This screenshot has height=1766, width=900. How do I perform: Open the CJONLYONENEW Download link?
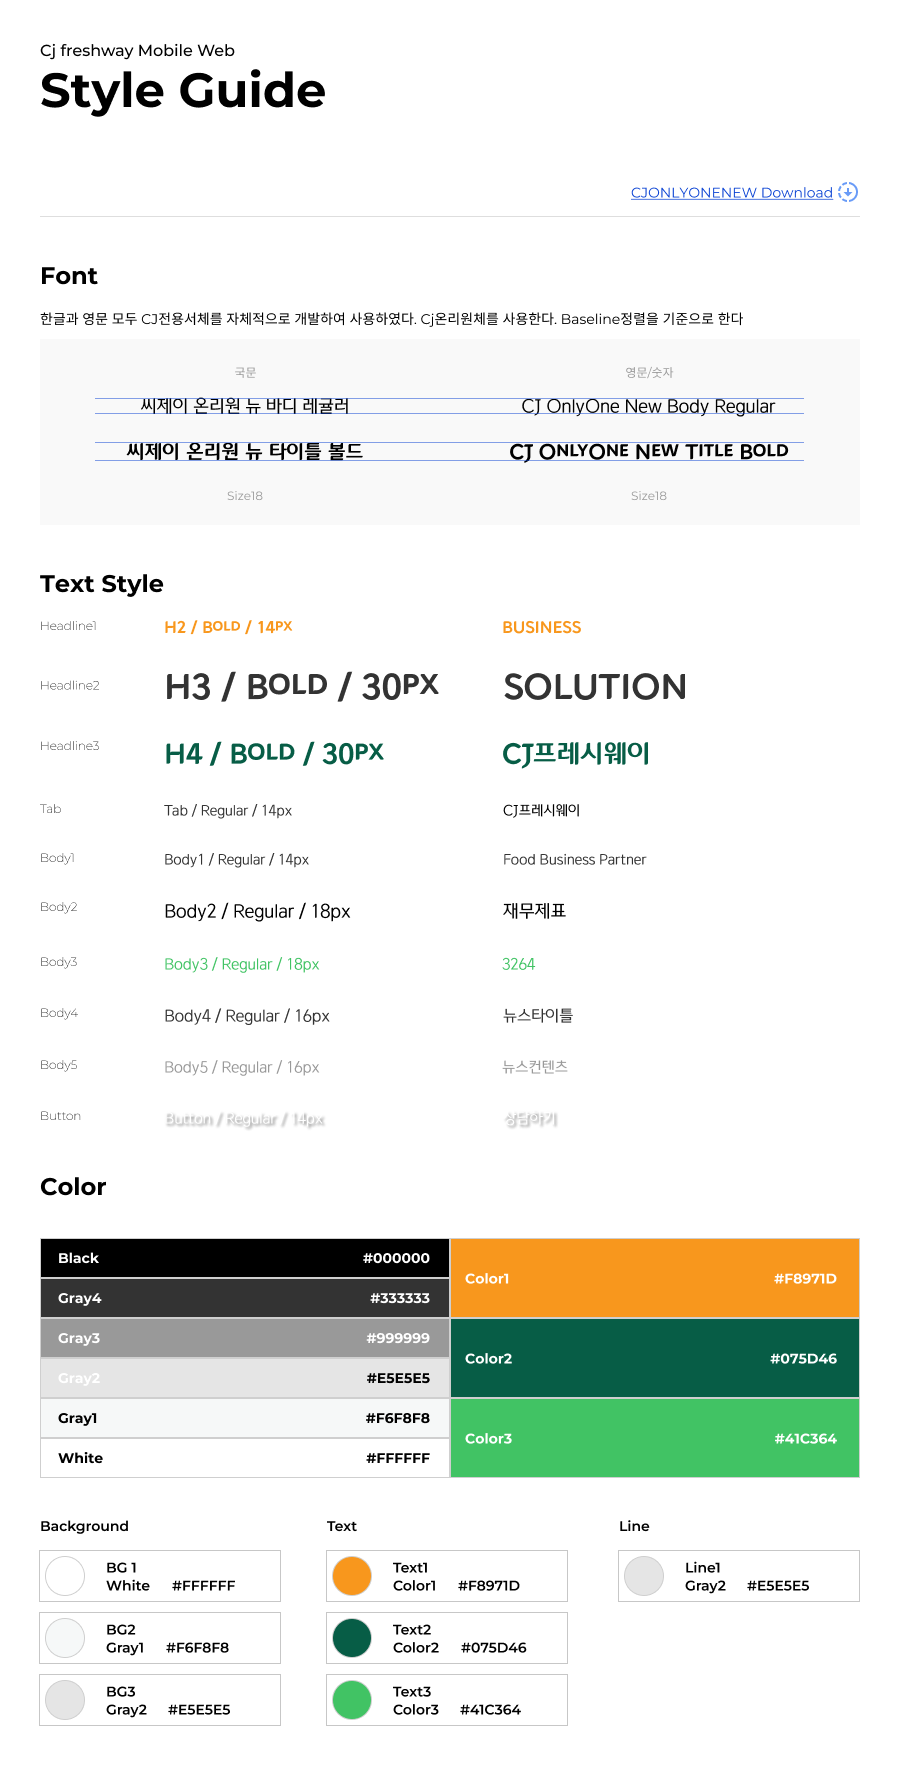[x=732, y=193]
